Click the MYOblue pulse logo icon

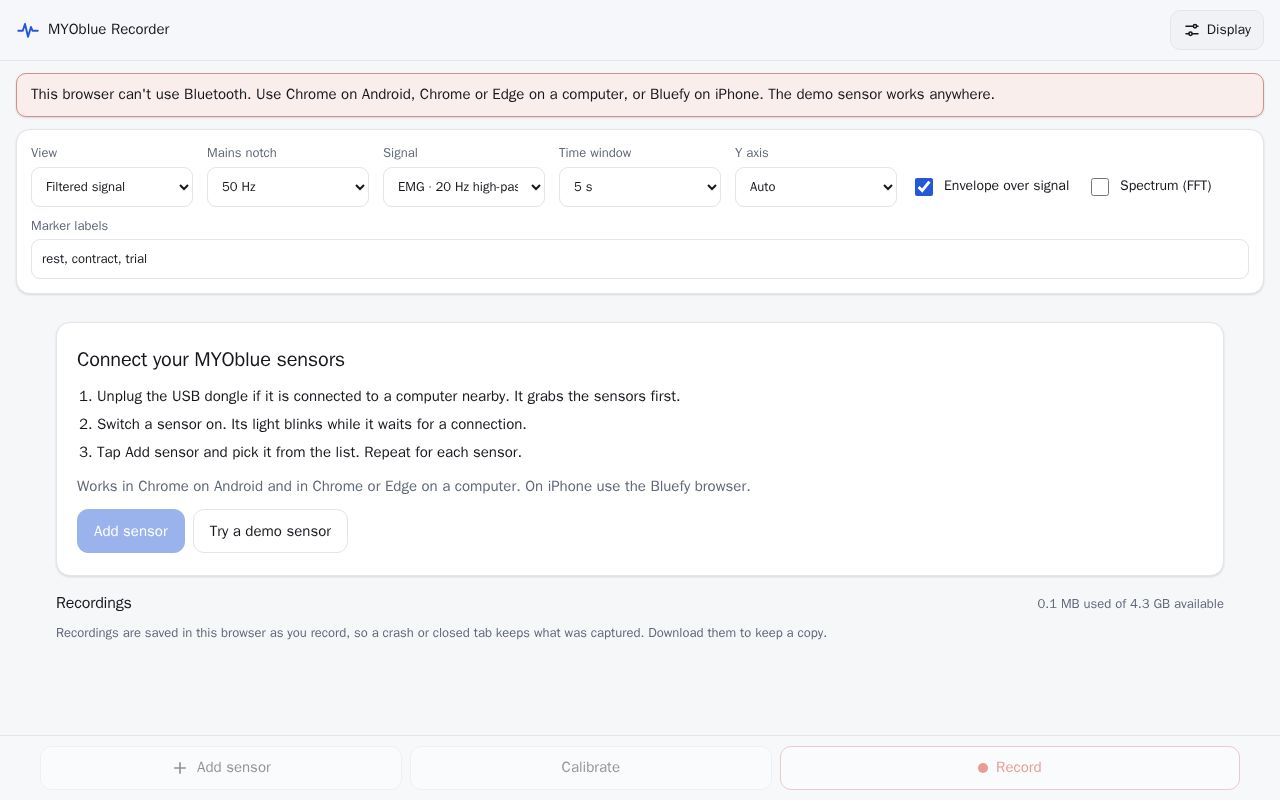pos(28,30)
